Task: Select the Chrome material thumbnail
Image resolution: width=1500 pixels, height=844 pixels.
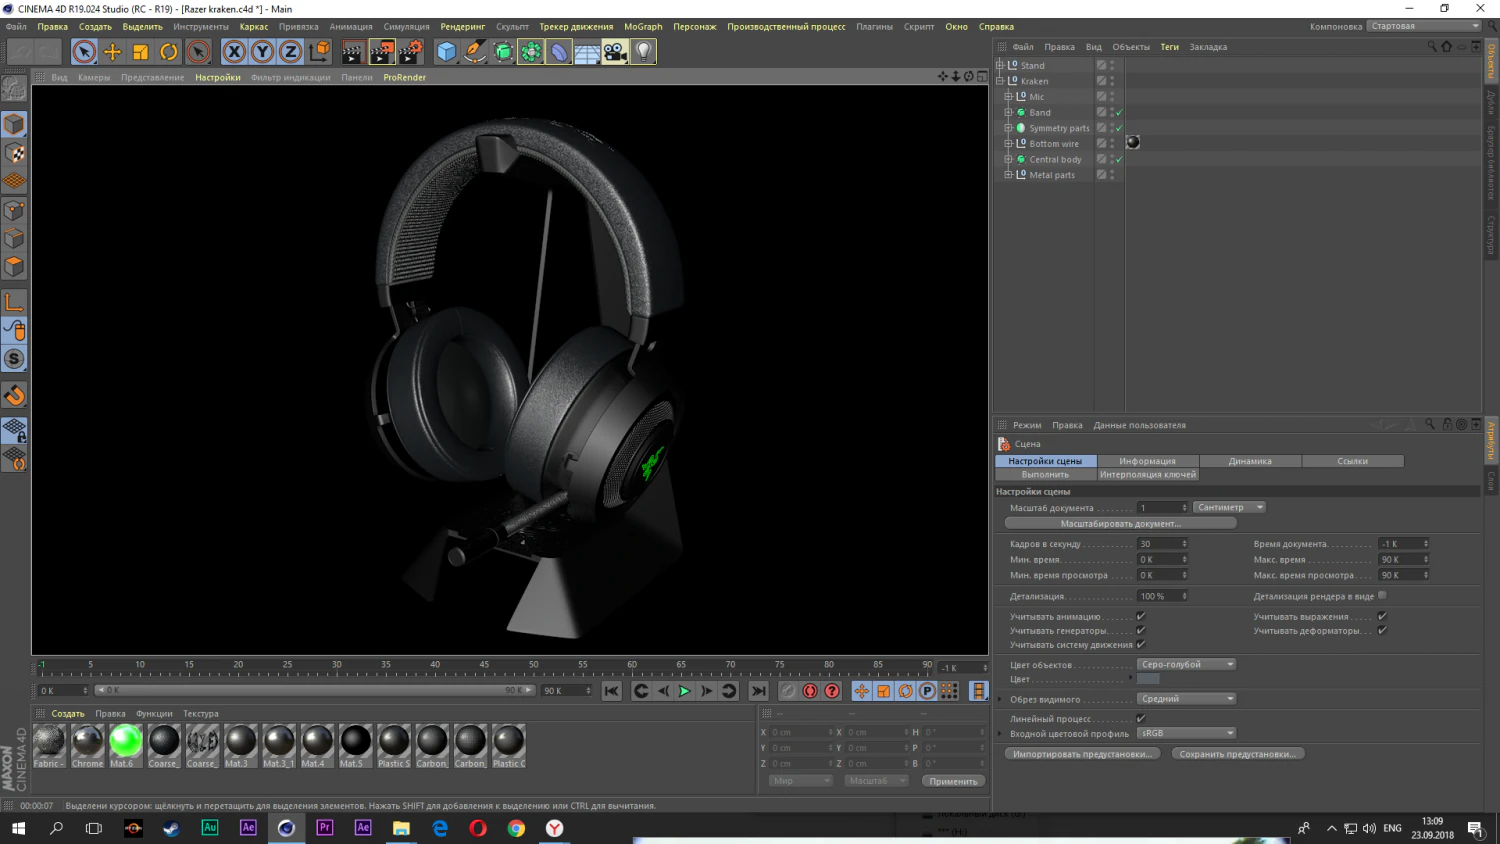Action: pos(87,740)
